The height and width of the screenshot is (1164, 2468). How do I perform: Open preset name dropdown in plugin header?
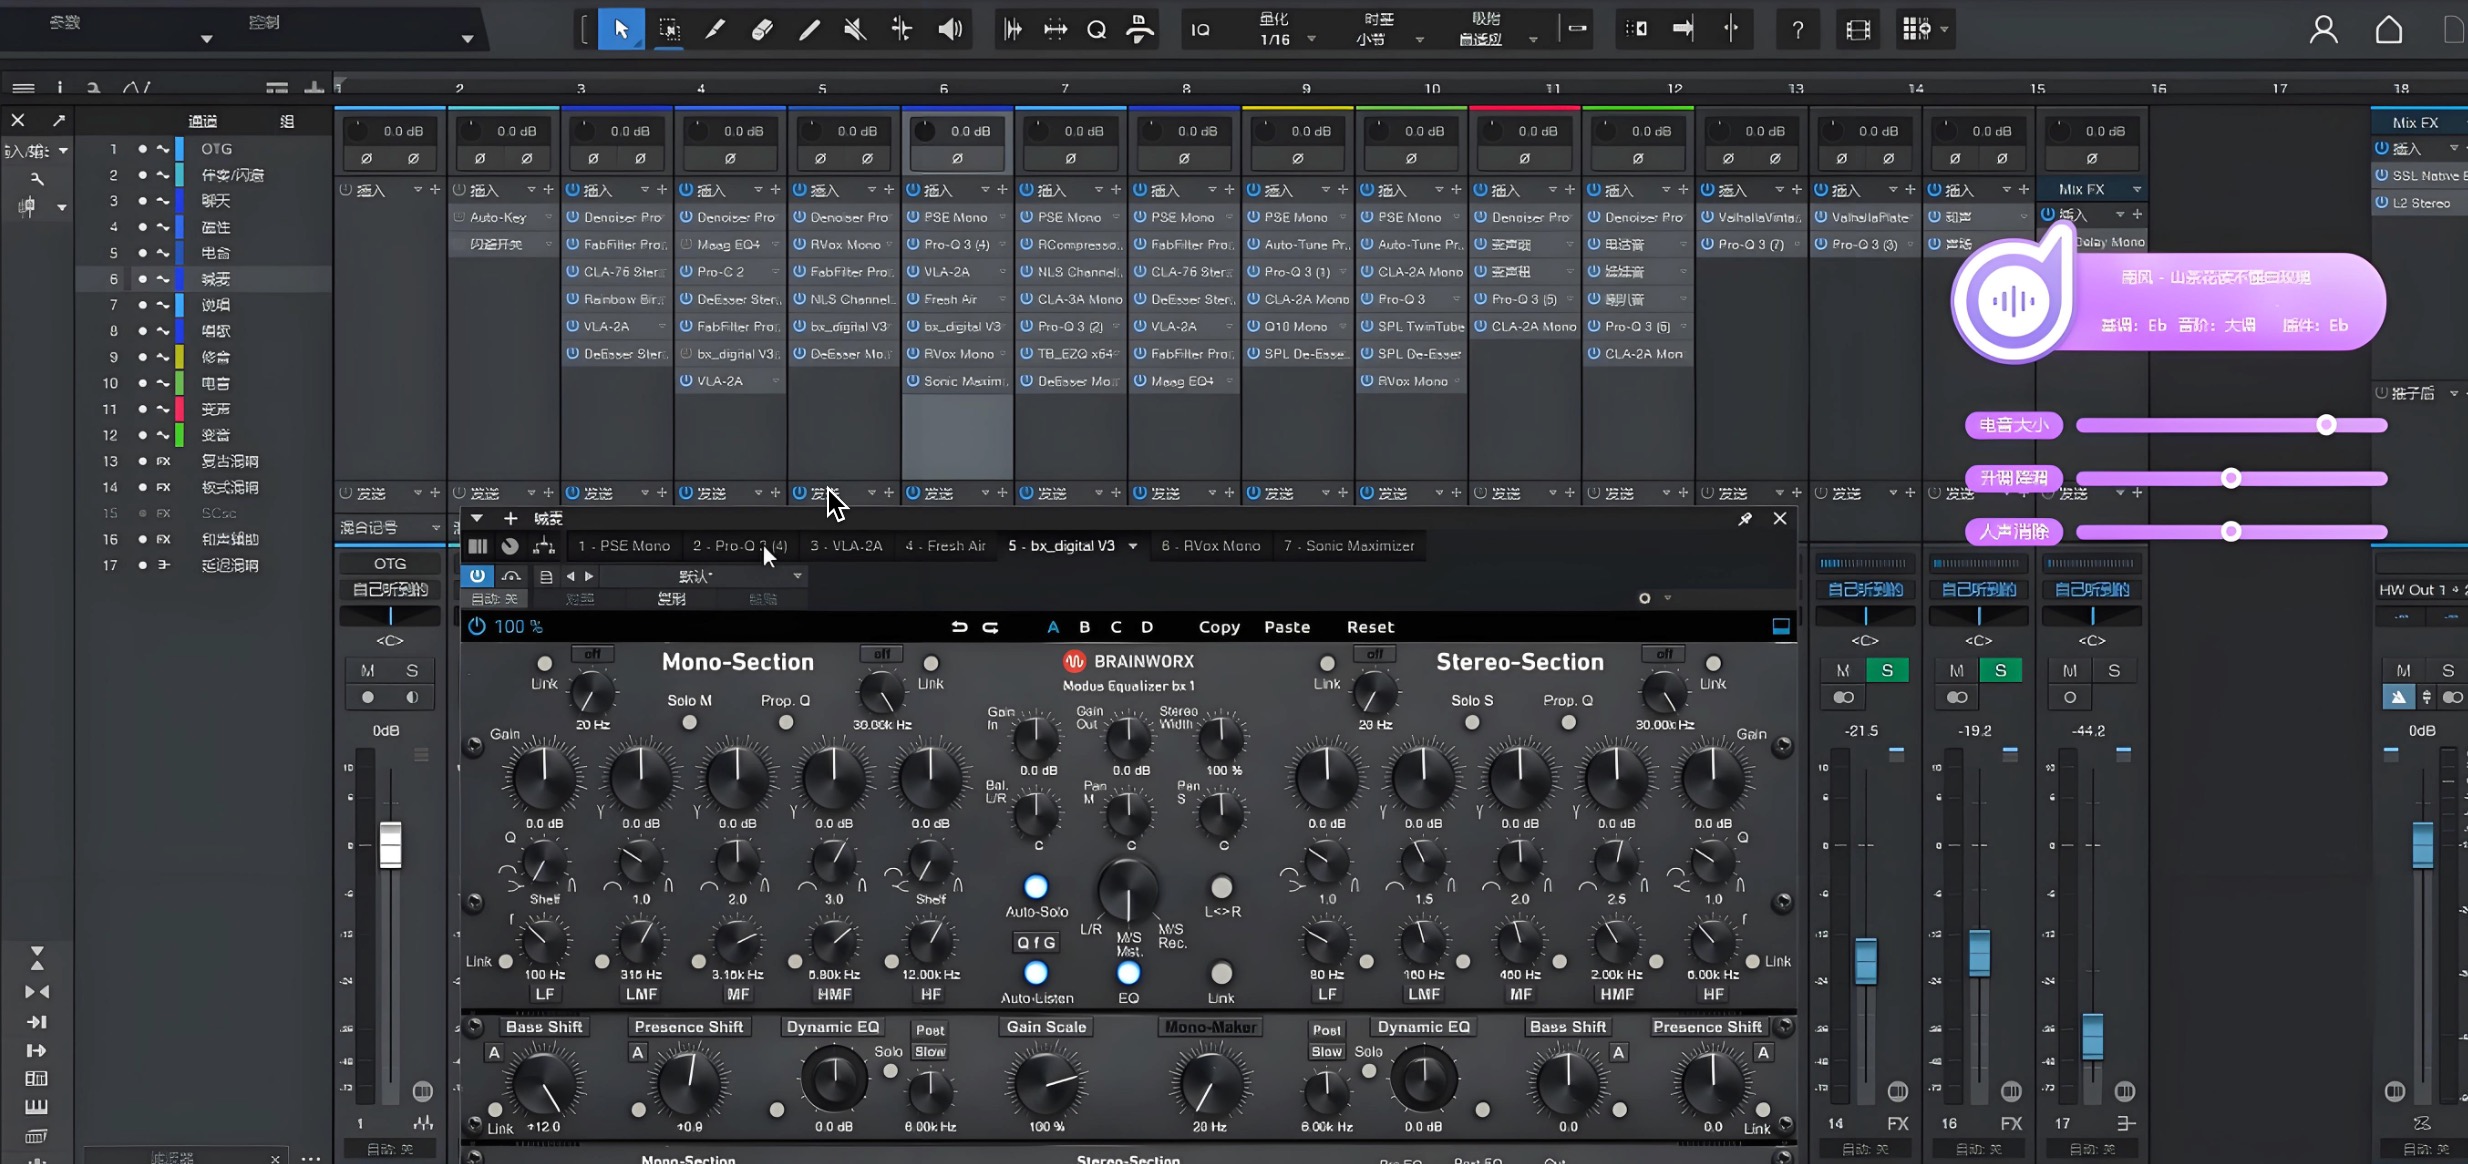pos(797,576)
